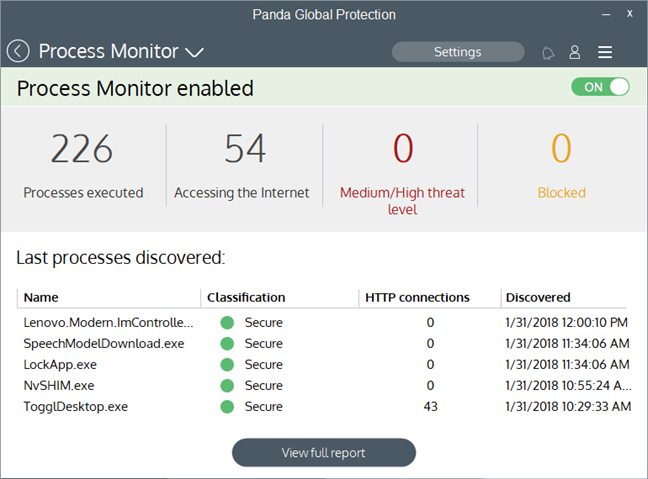Open the hamburger menu icon
Screen dimensions: 648x479
coord(605,52)
